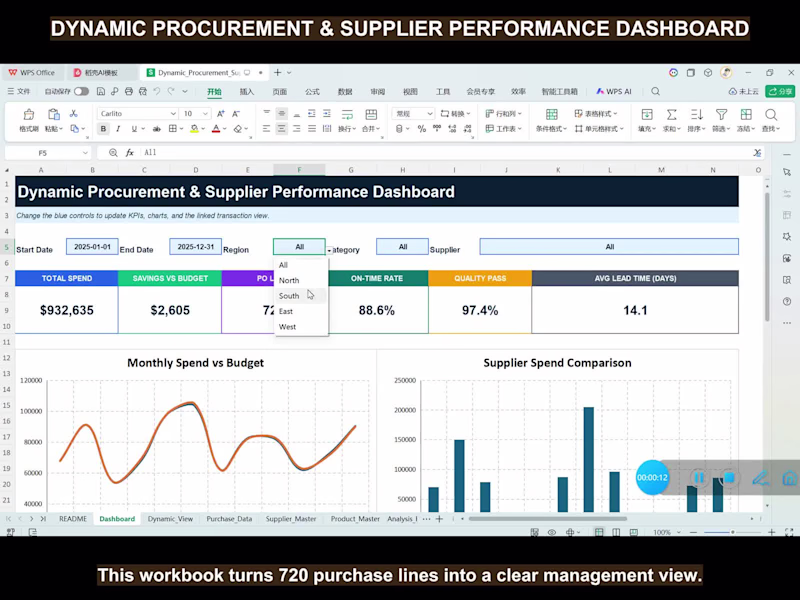Screen dimensions: 800x600
Task: Click the AutoSum sigma icon
Action: click(671, 114)
